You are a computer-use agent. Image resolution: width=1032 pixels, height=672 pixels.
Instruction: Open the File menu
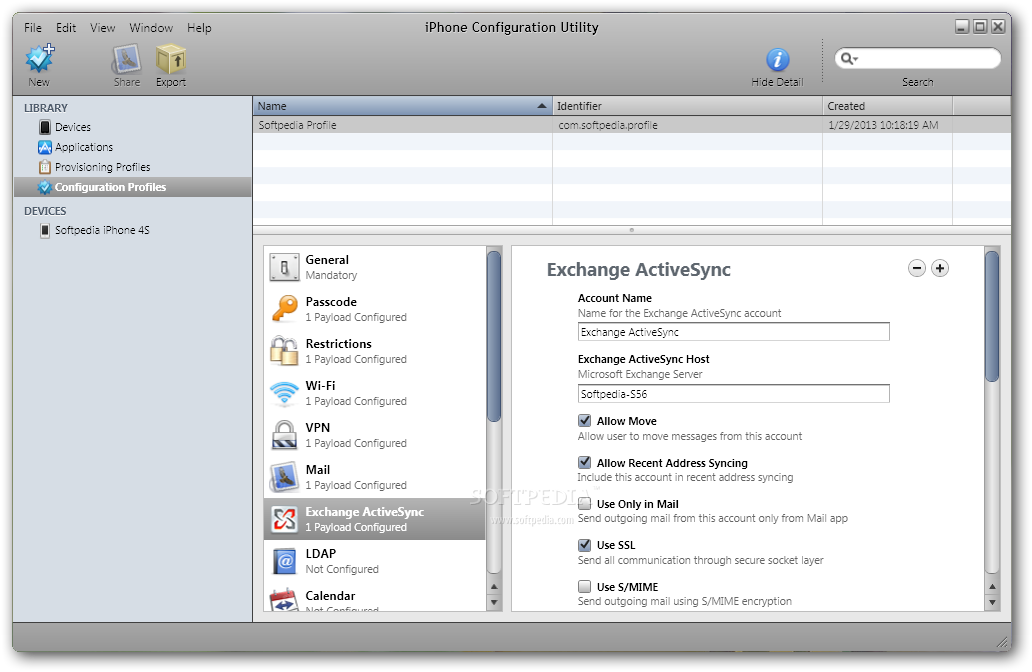click(33, 28)
